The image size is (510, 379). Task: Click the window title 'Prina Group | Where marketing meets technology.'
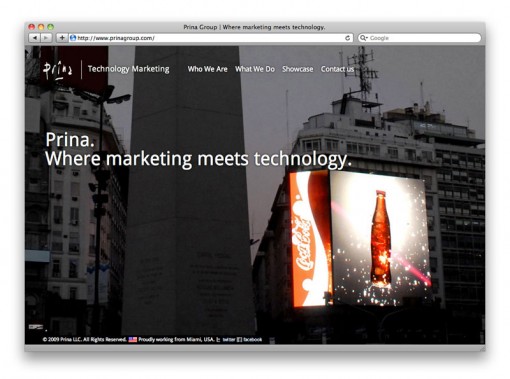tap(254, 27)
